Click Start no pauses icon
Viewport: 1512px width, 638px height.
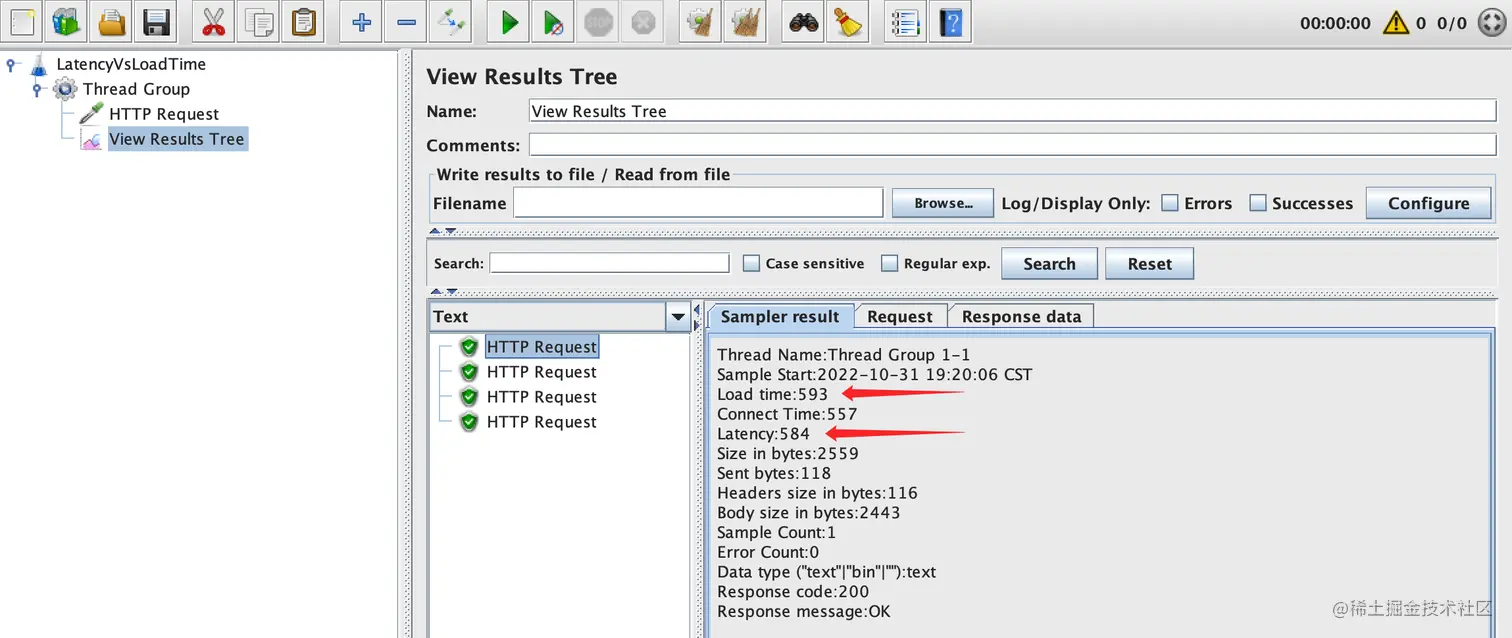tap(554, 22)
